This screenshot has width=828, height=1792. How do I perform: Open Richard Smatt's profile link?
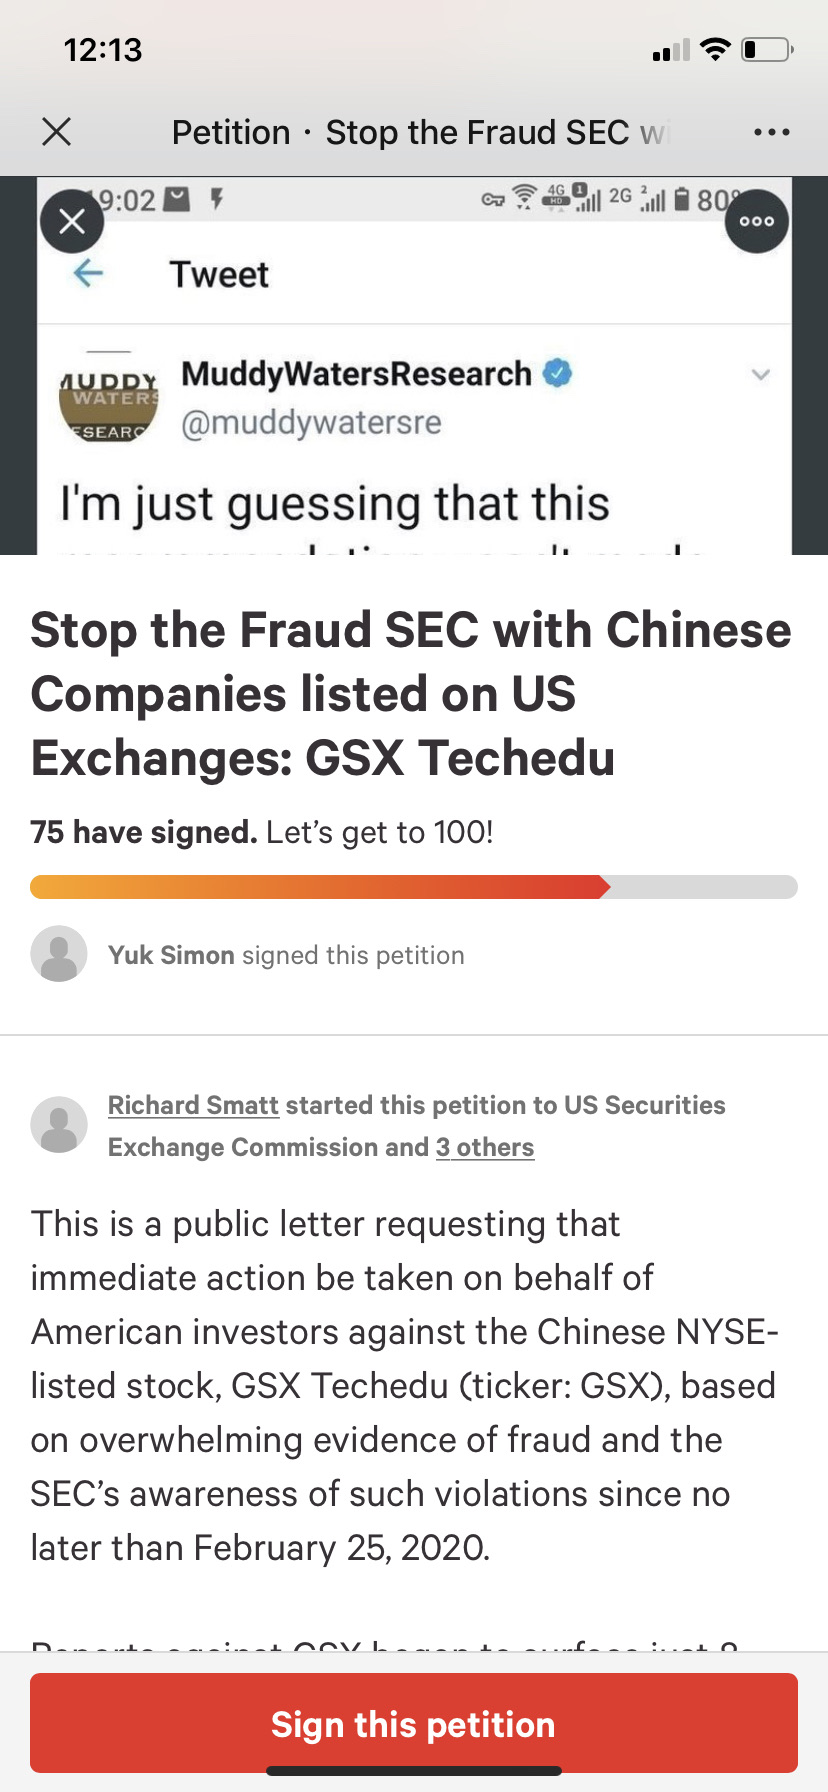coord(193,1105)
